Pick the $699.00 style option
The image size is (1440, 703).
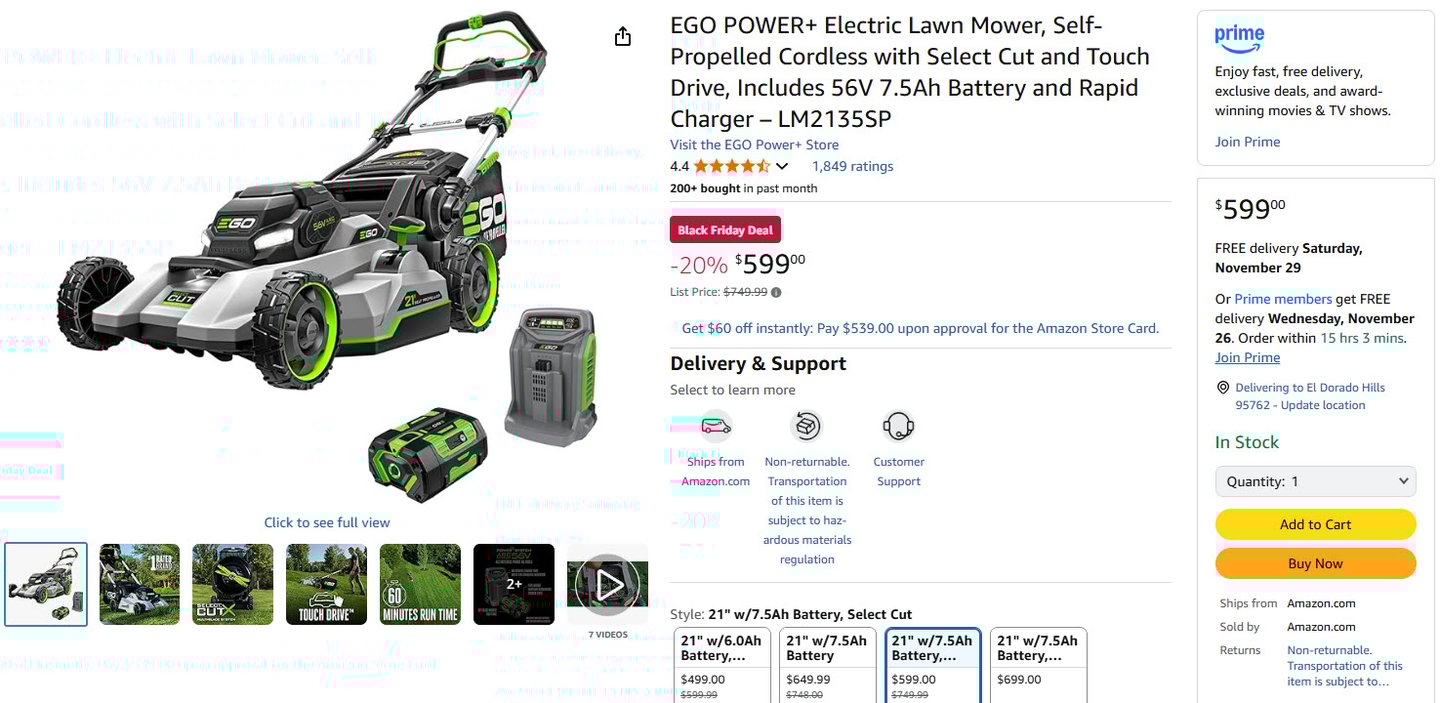point(1038,665)
